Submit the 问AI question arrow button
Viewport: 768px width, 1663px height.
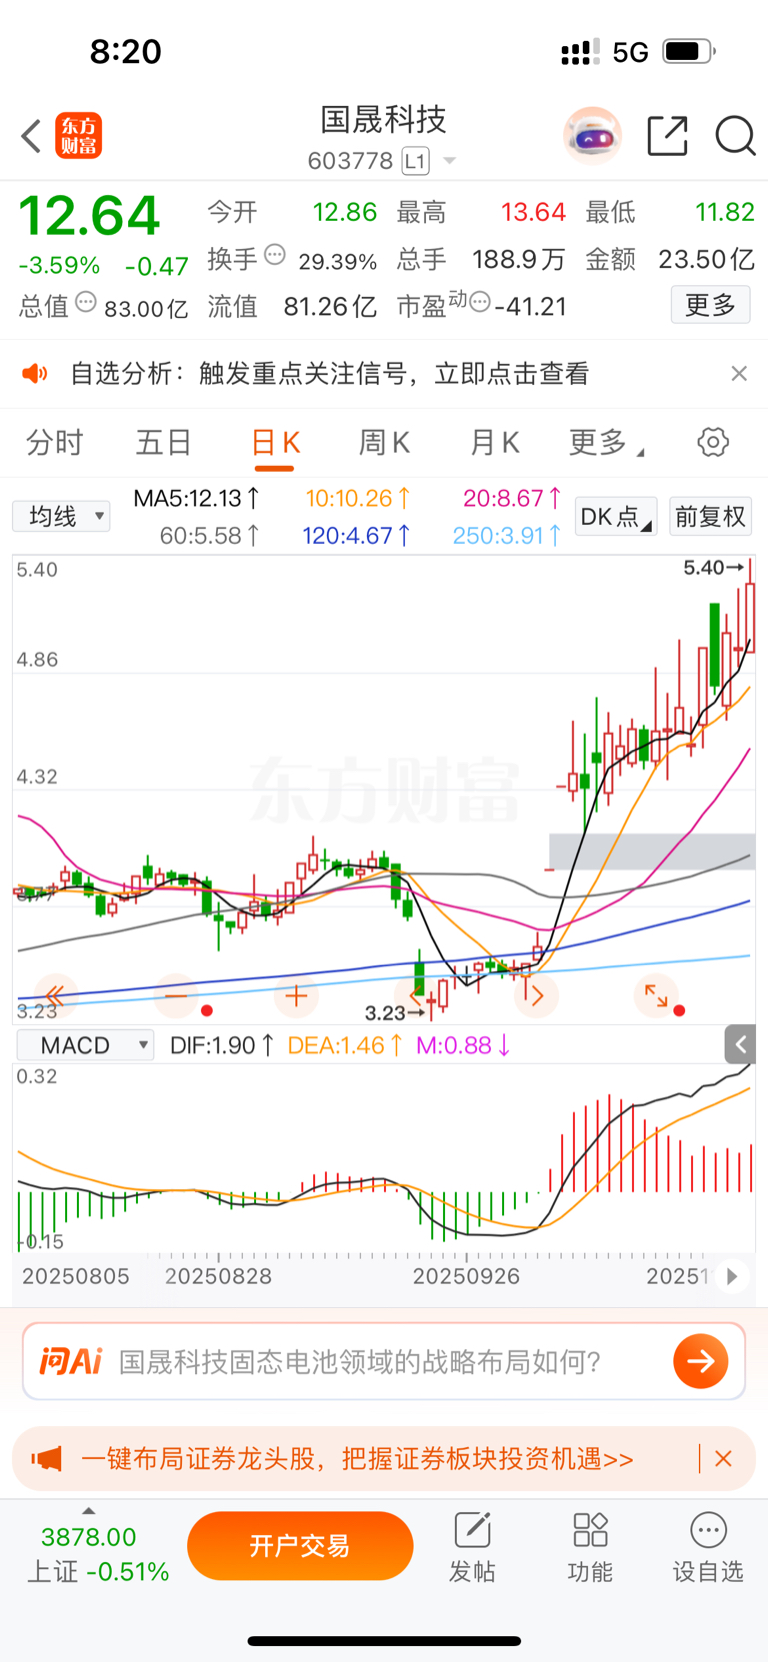pos(700,1361)
